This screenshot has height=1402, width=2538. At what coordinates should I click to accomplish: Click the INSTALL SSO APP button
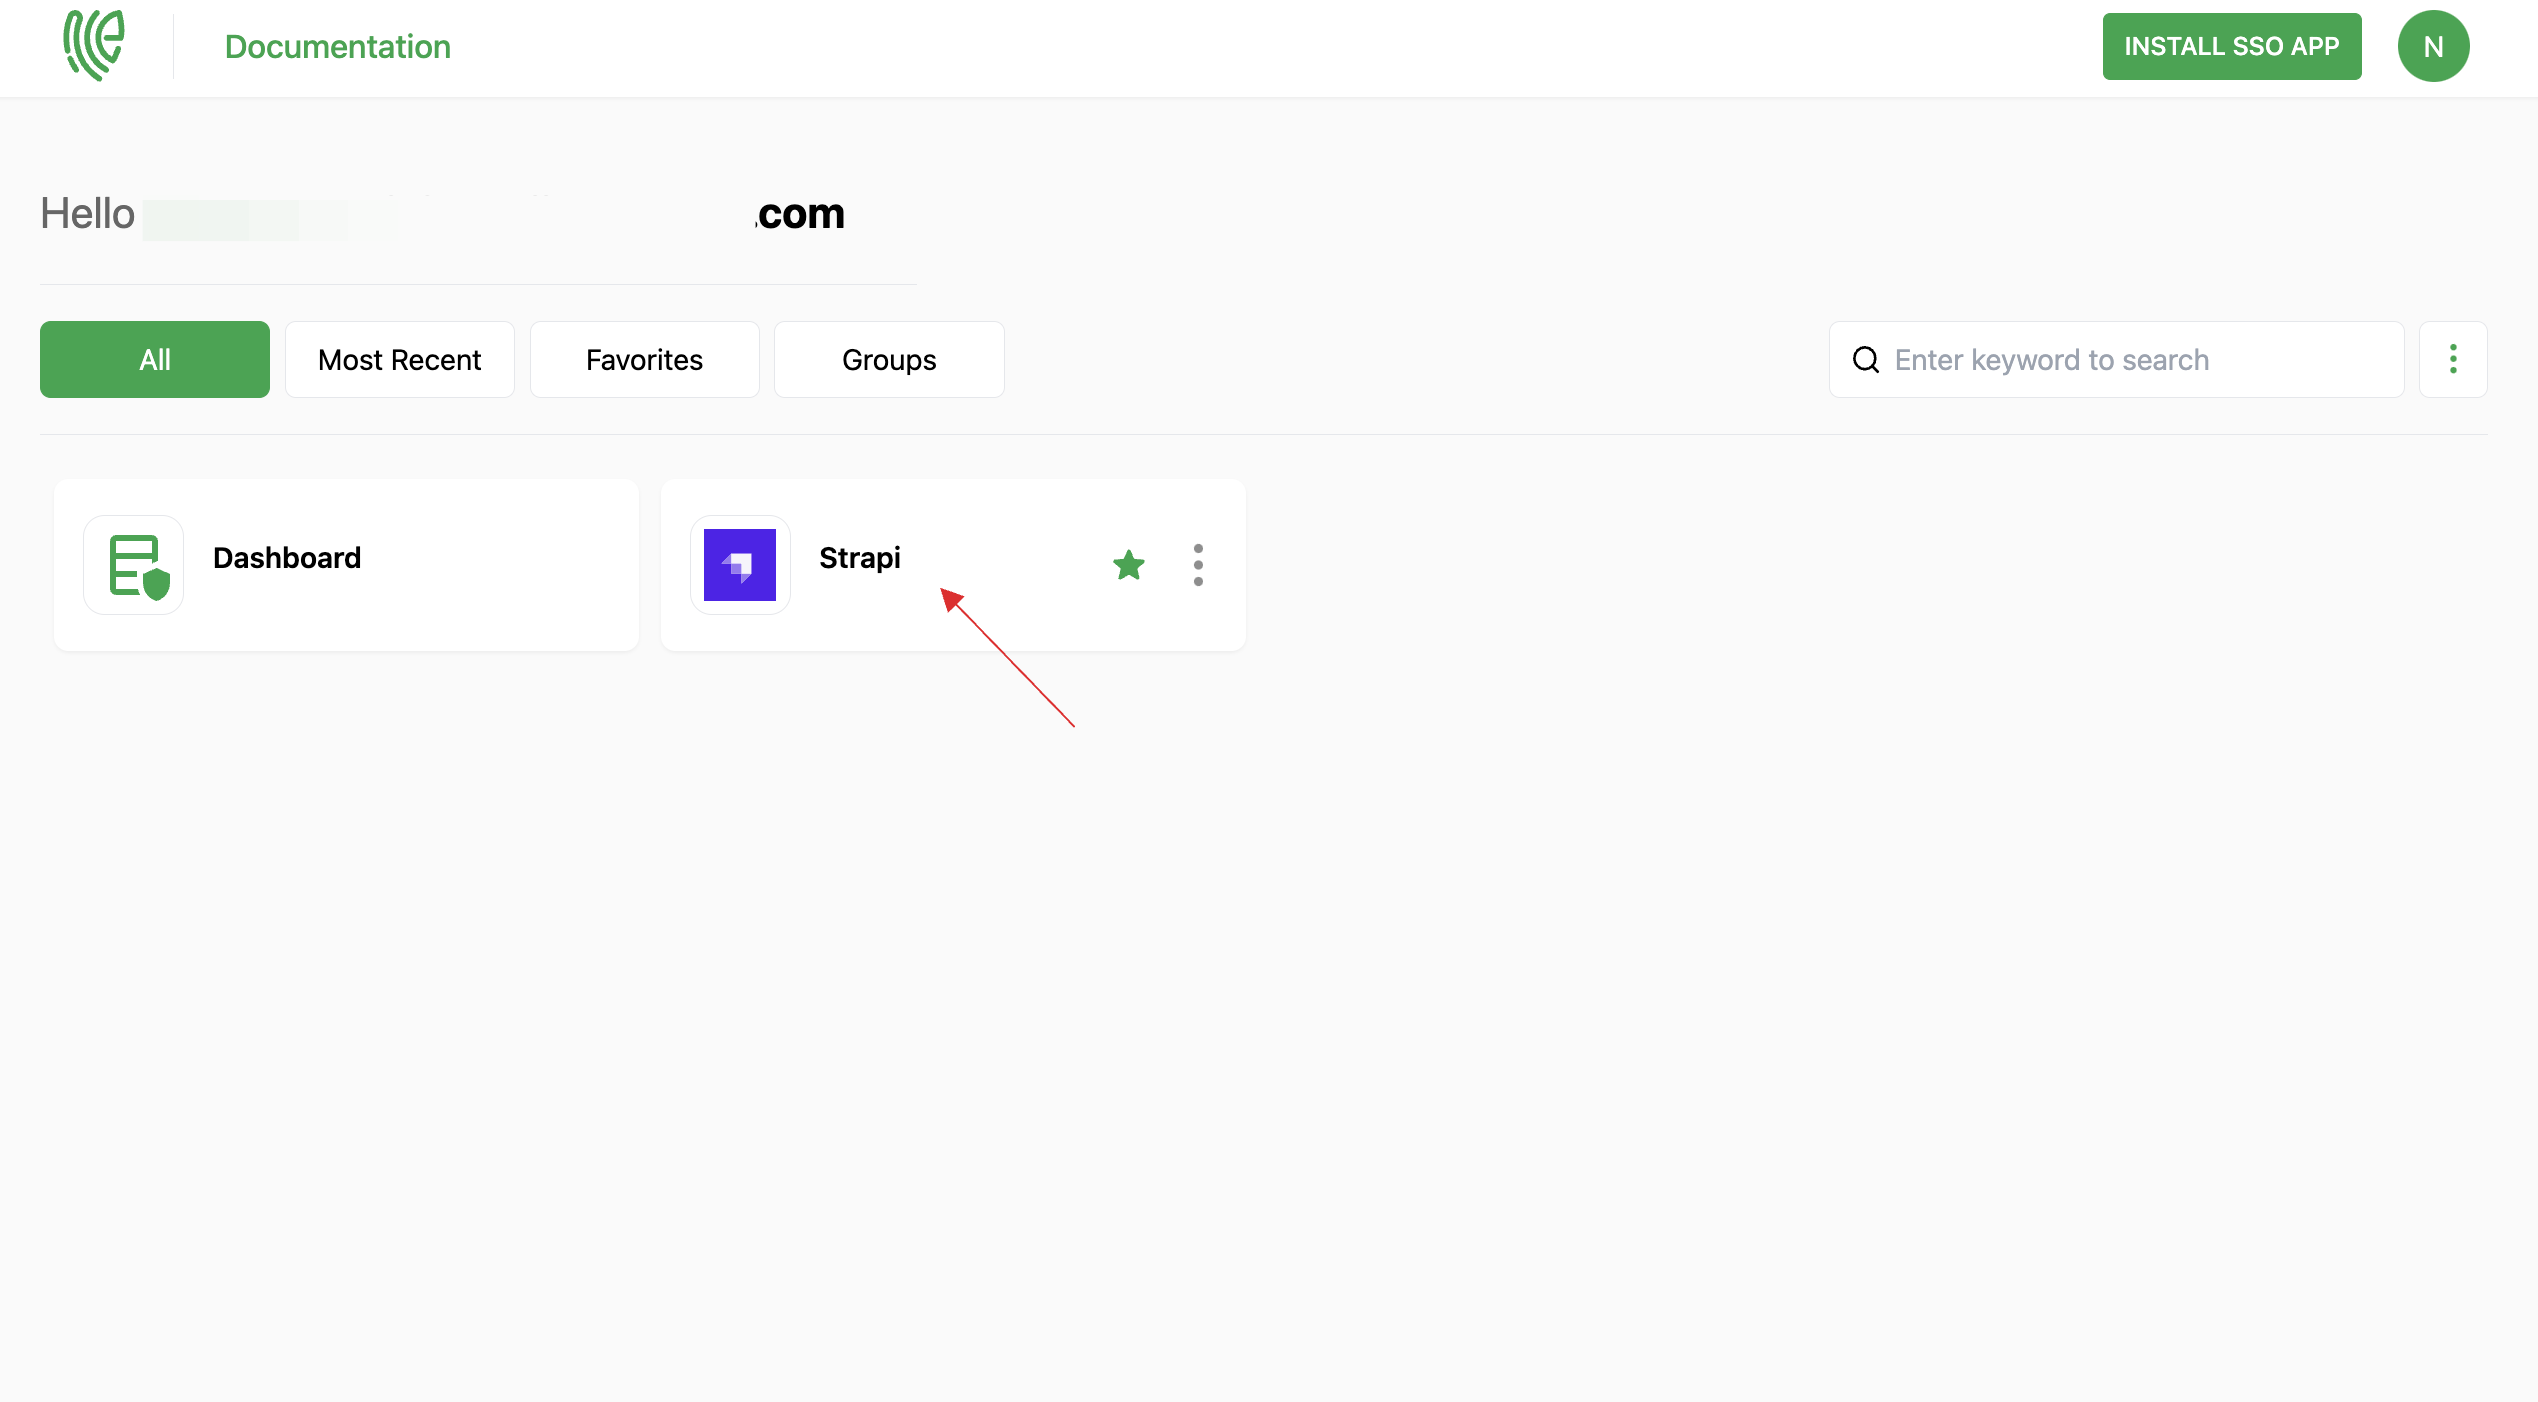[x=2231, y=46]
